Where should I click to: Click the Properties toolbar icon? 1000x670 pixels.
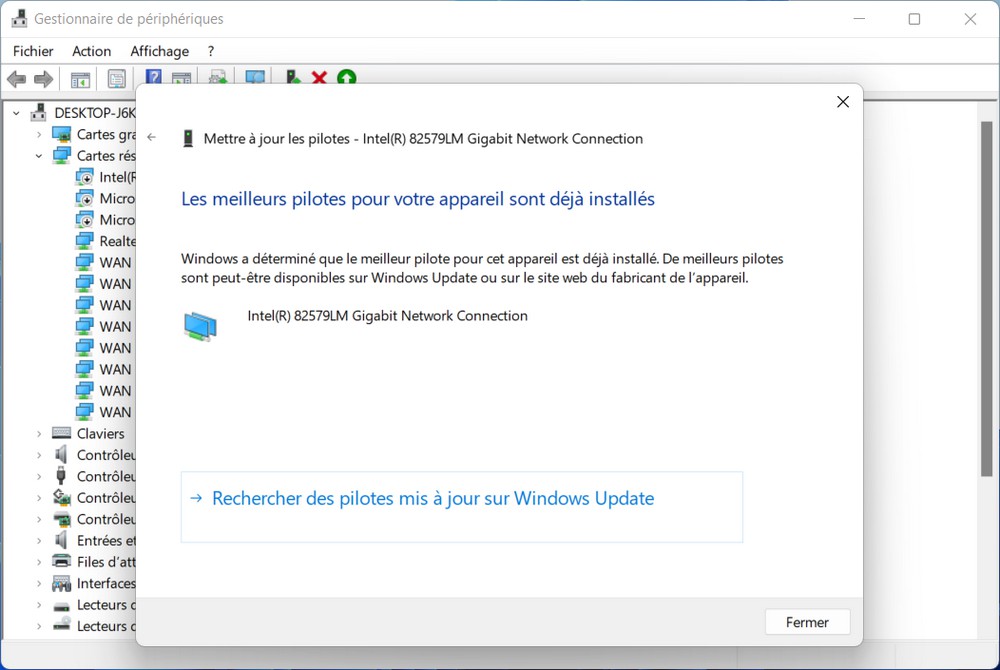117,79
